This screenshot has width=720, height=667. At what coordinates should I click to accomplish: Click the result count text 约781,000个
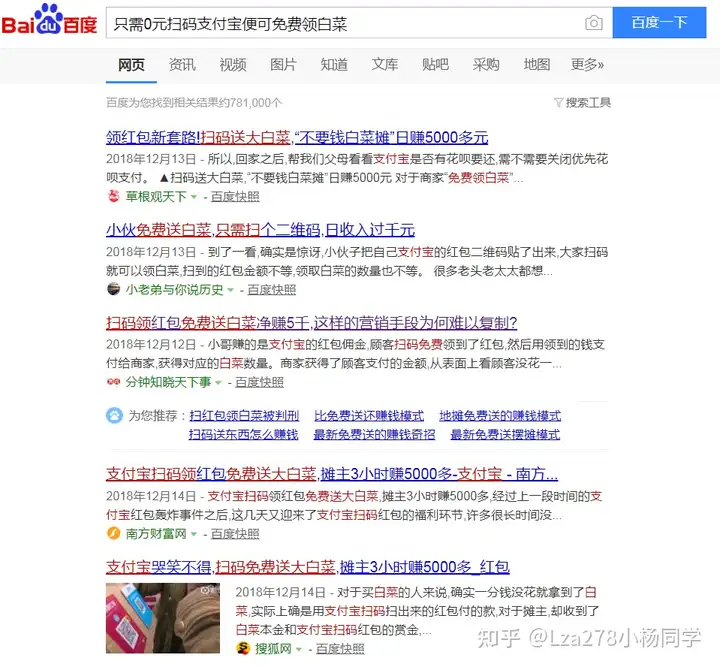(x=250, y=102)
